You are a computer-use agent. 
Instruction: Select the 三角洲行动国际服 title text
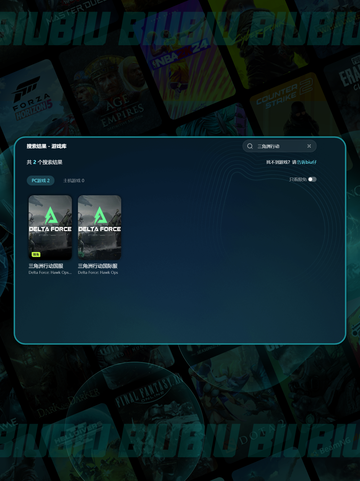pyautogui.click(x=98, y=266)
